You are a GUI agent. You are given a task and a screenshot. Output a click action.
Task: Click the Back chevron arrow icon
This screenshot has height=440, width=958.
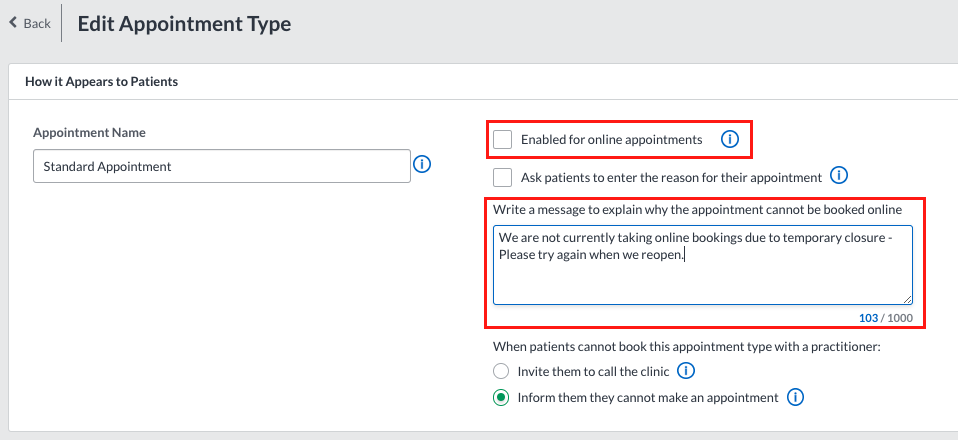[13, 23]
